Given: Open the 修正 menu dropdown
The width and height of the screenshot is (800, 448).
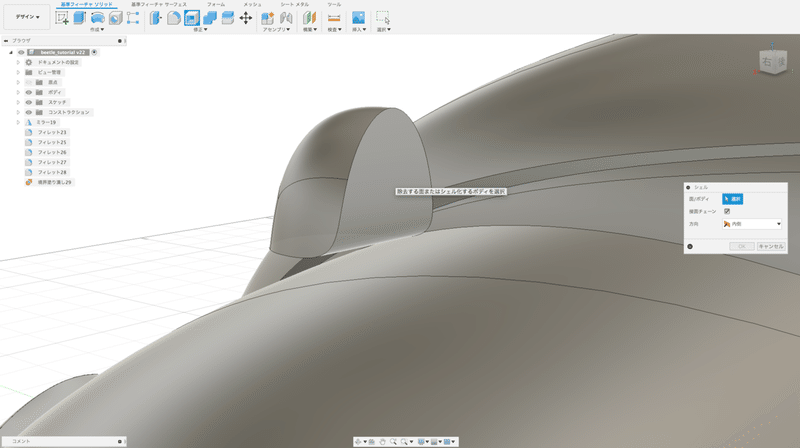Looking at the screenshot, I should tap(201, 30).
